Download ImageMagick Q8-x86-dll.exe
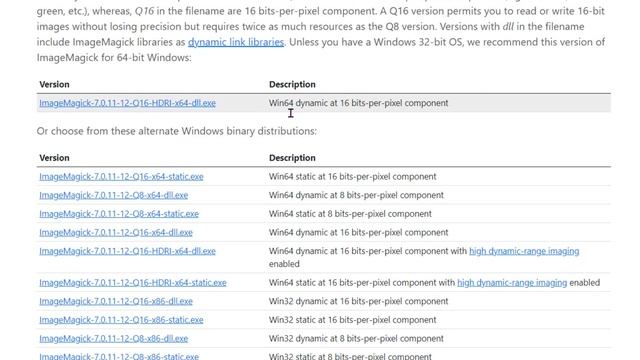 (113, 338)
